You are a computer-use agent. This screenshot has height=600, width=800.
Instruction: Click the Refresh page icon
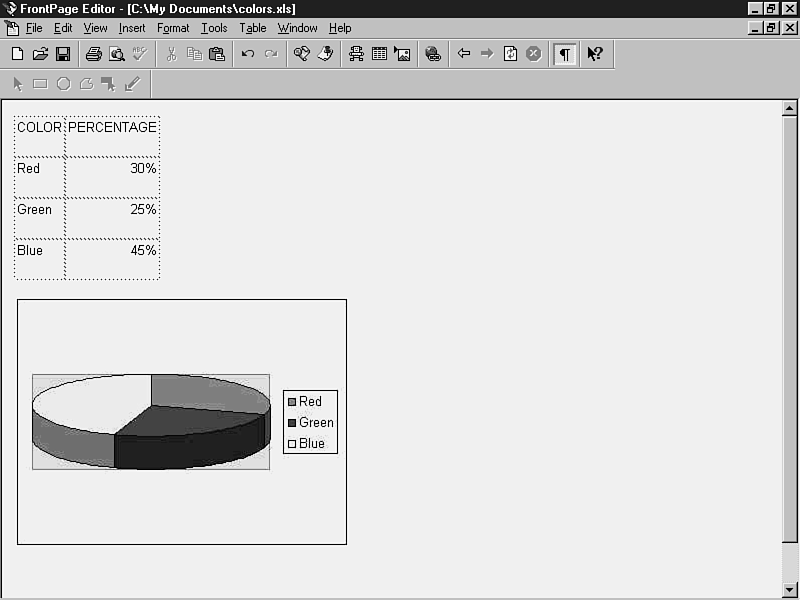point(510,54)
